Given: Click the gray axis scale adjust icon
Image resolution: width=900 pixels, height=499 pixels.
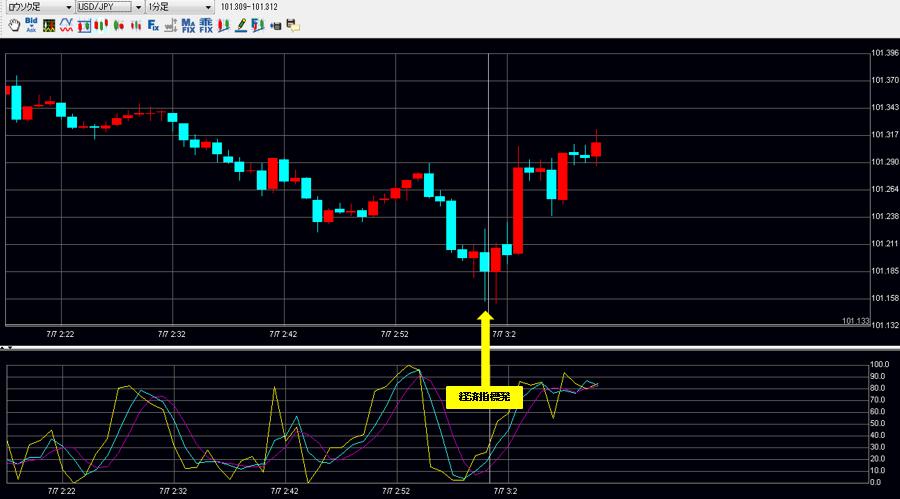Looking at the screenshot, I should (170, 25).
